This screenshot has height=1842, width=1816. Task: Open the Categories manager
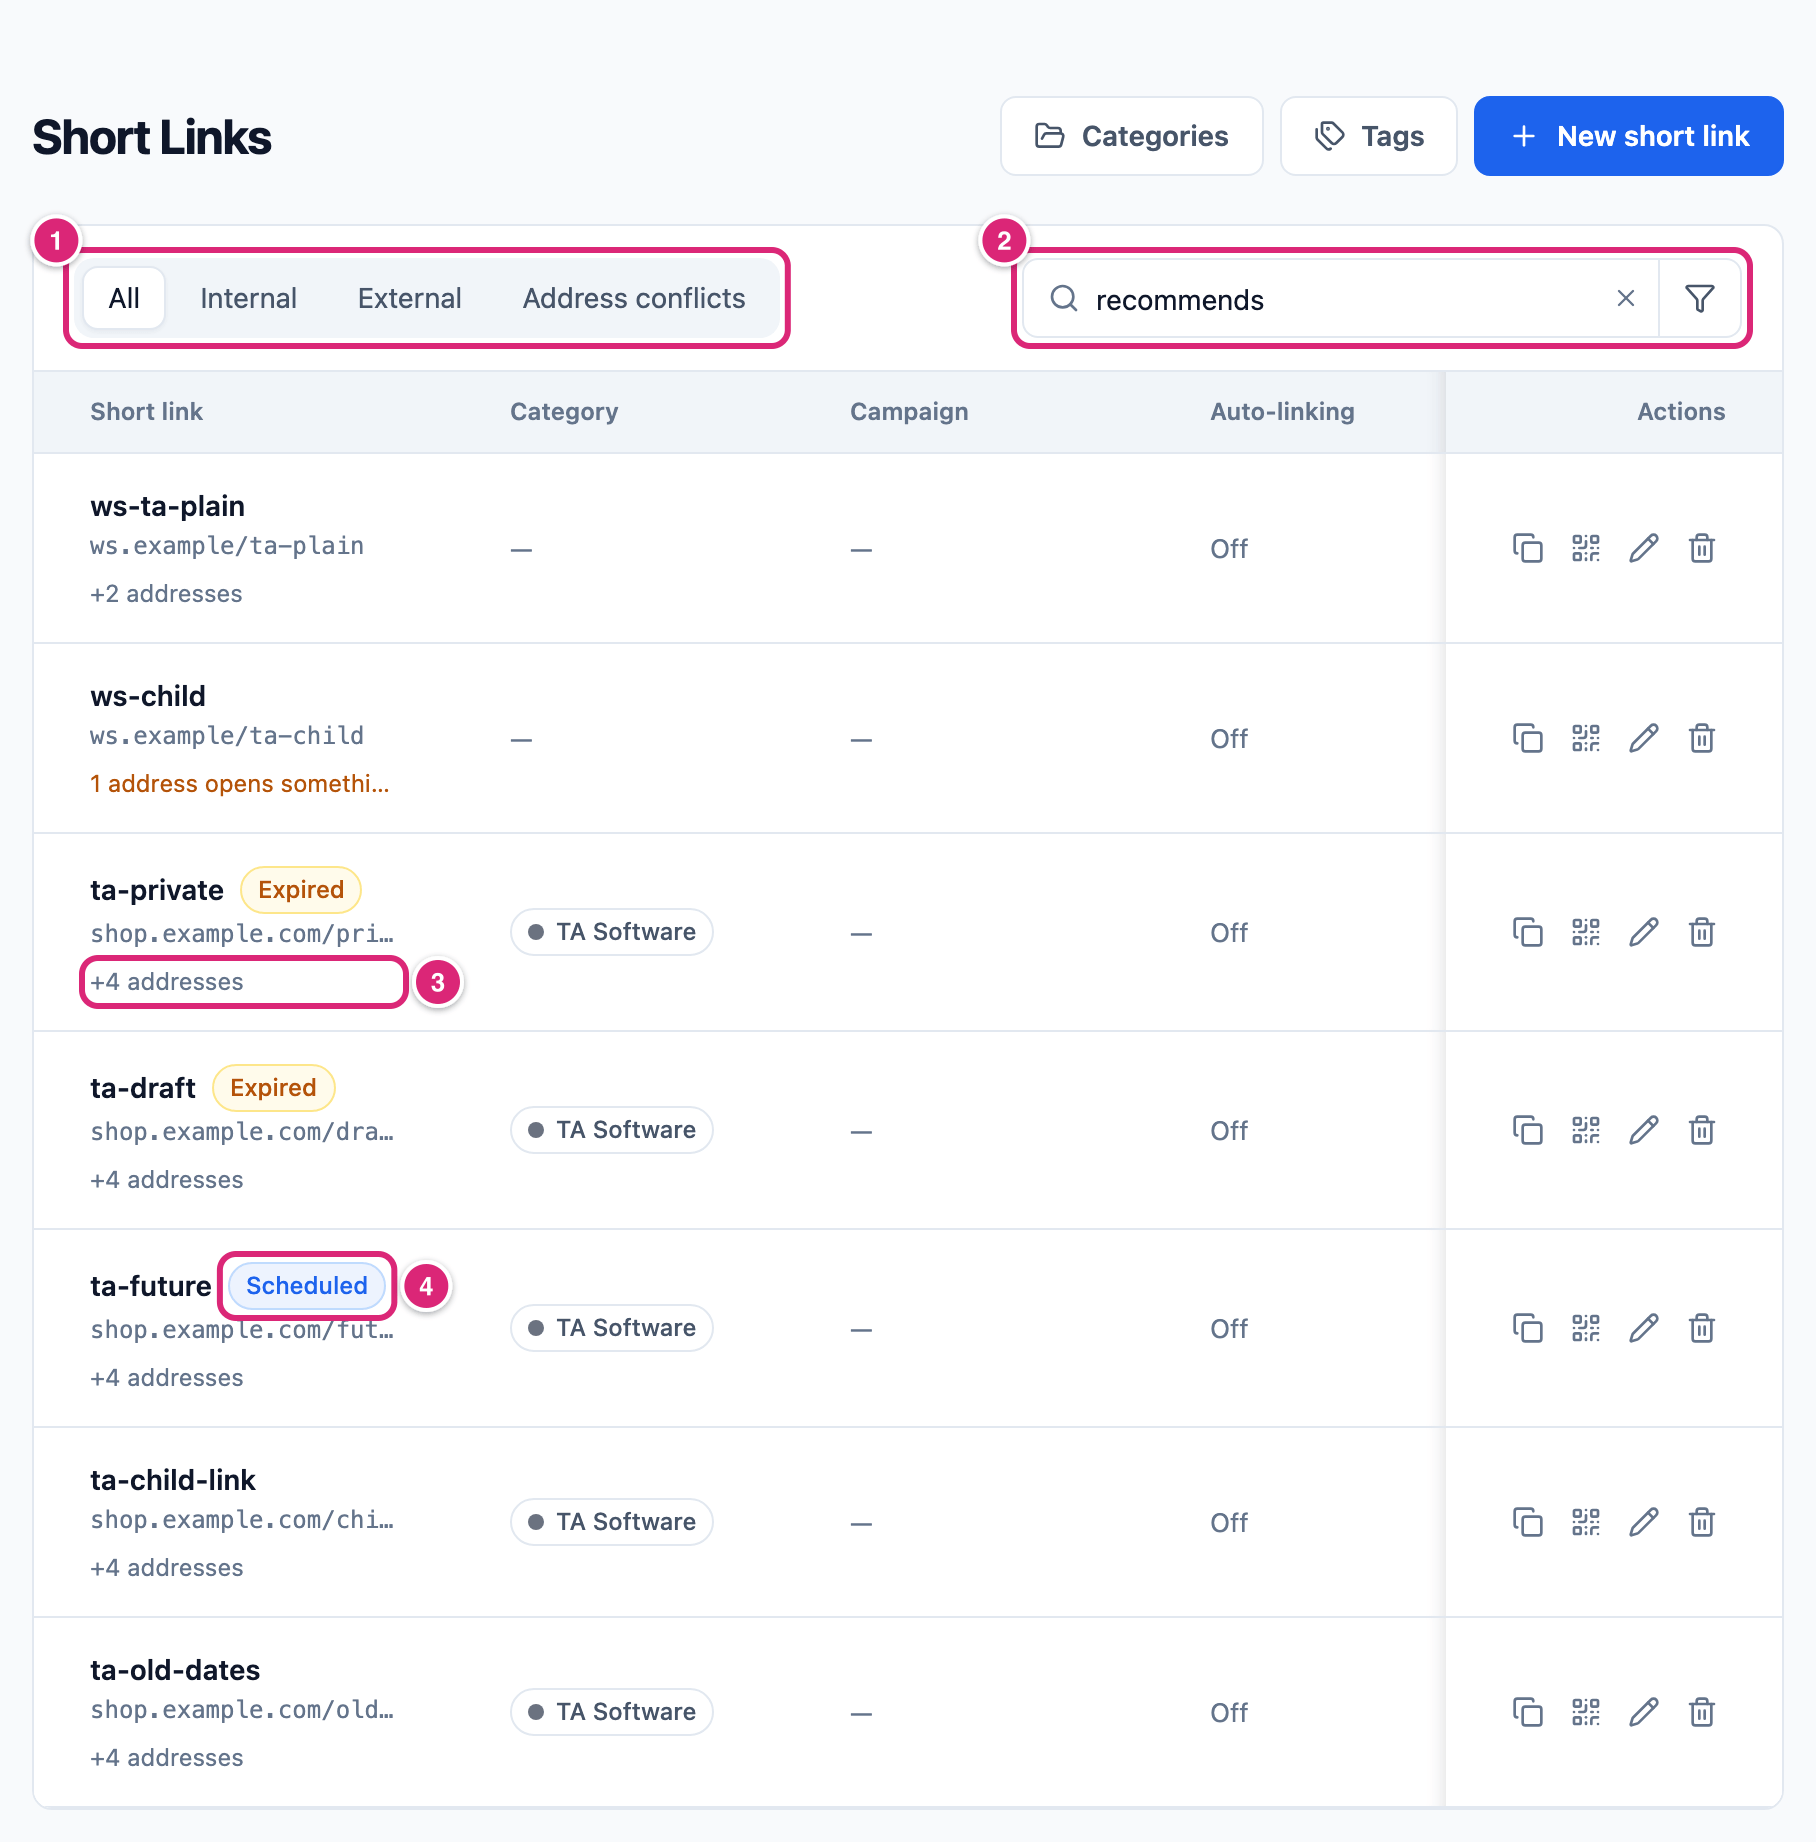coord(1131,136)
